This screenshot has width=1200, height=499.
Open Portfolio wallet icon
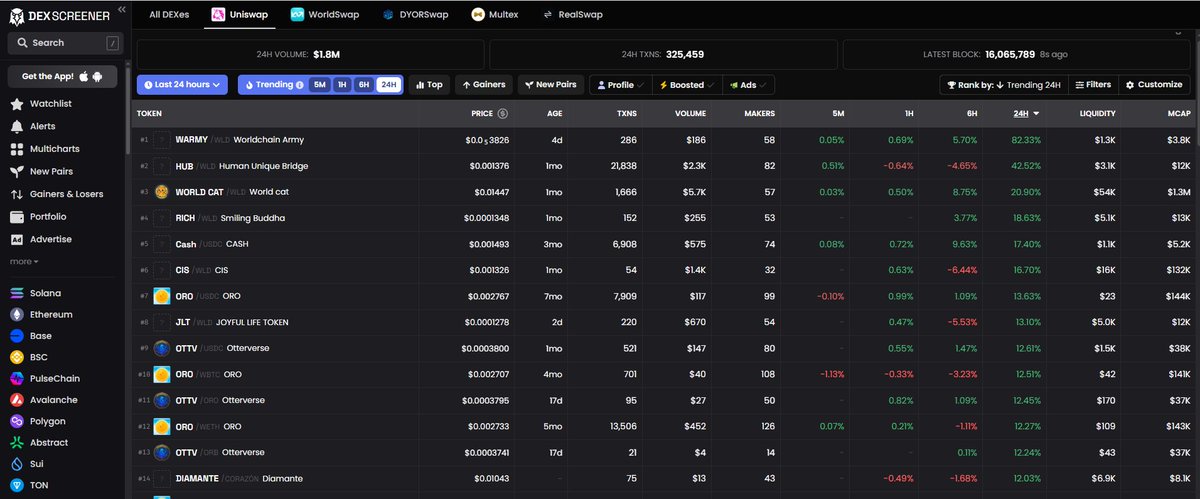[17, 216]
